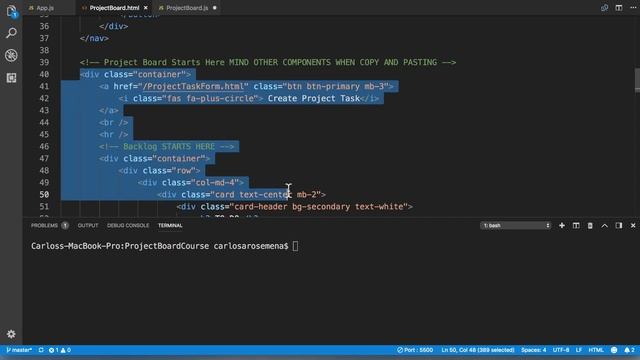Click the 'btn btn-primary mb-3' class string
The width and height of the screenshot is (640, 360).
(x=336, y=87)
